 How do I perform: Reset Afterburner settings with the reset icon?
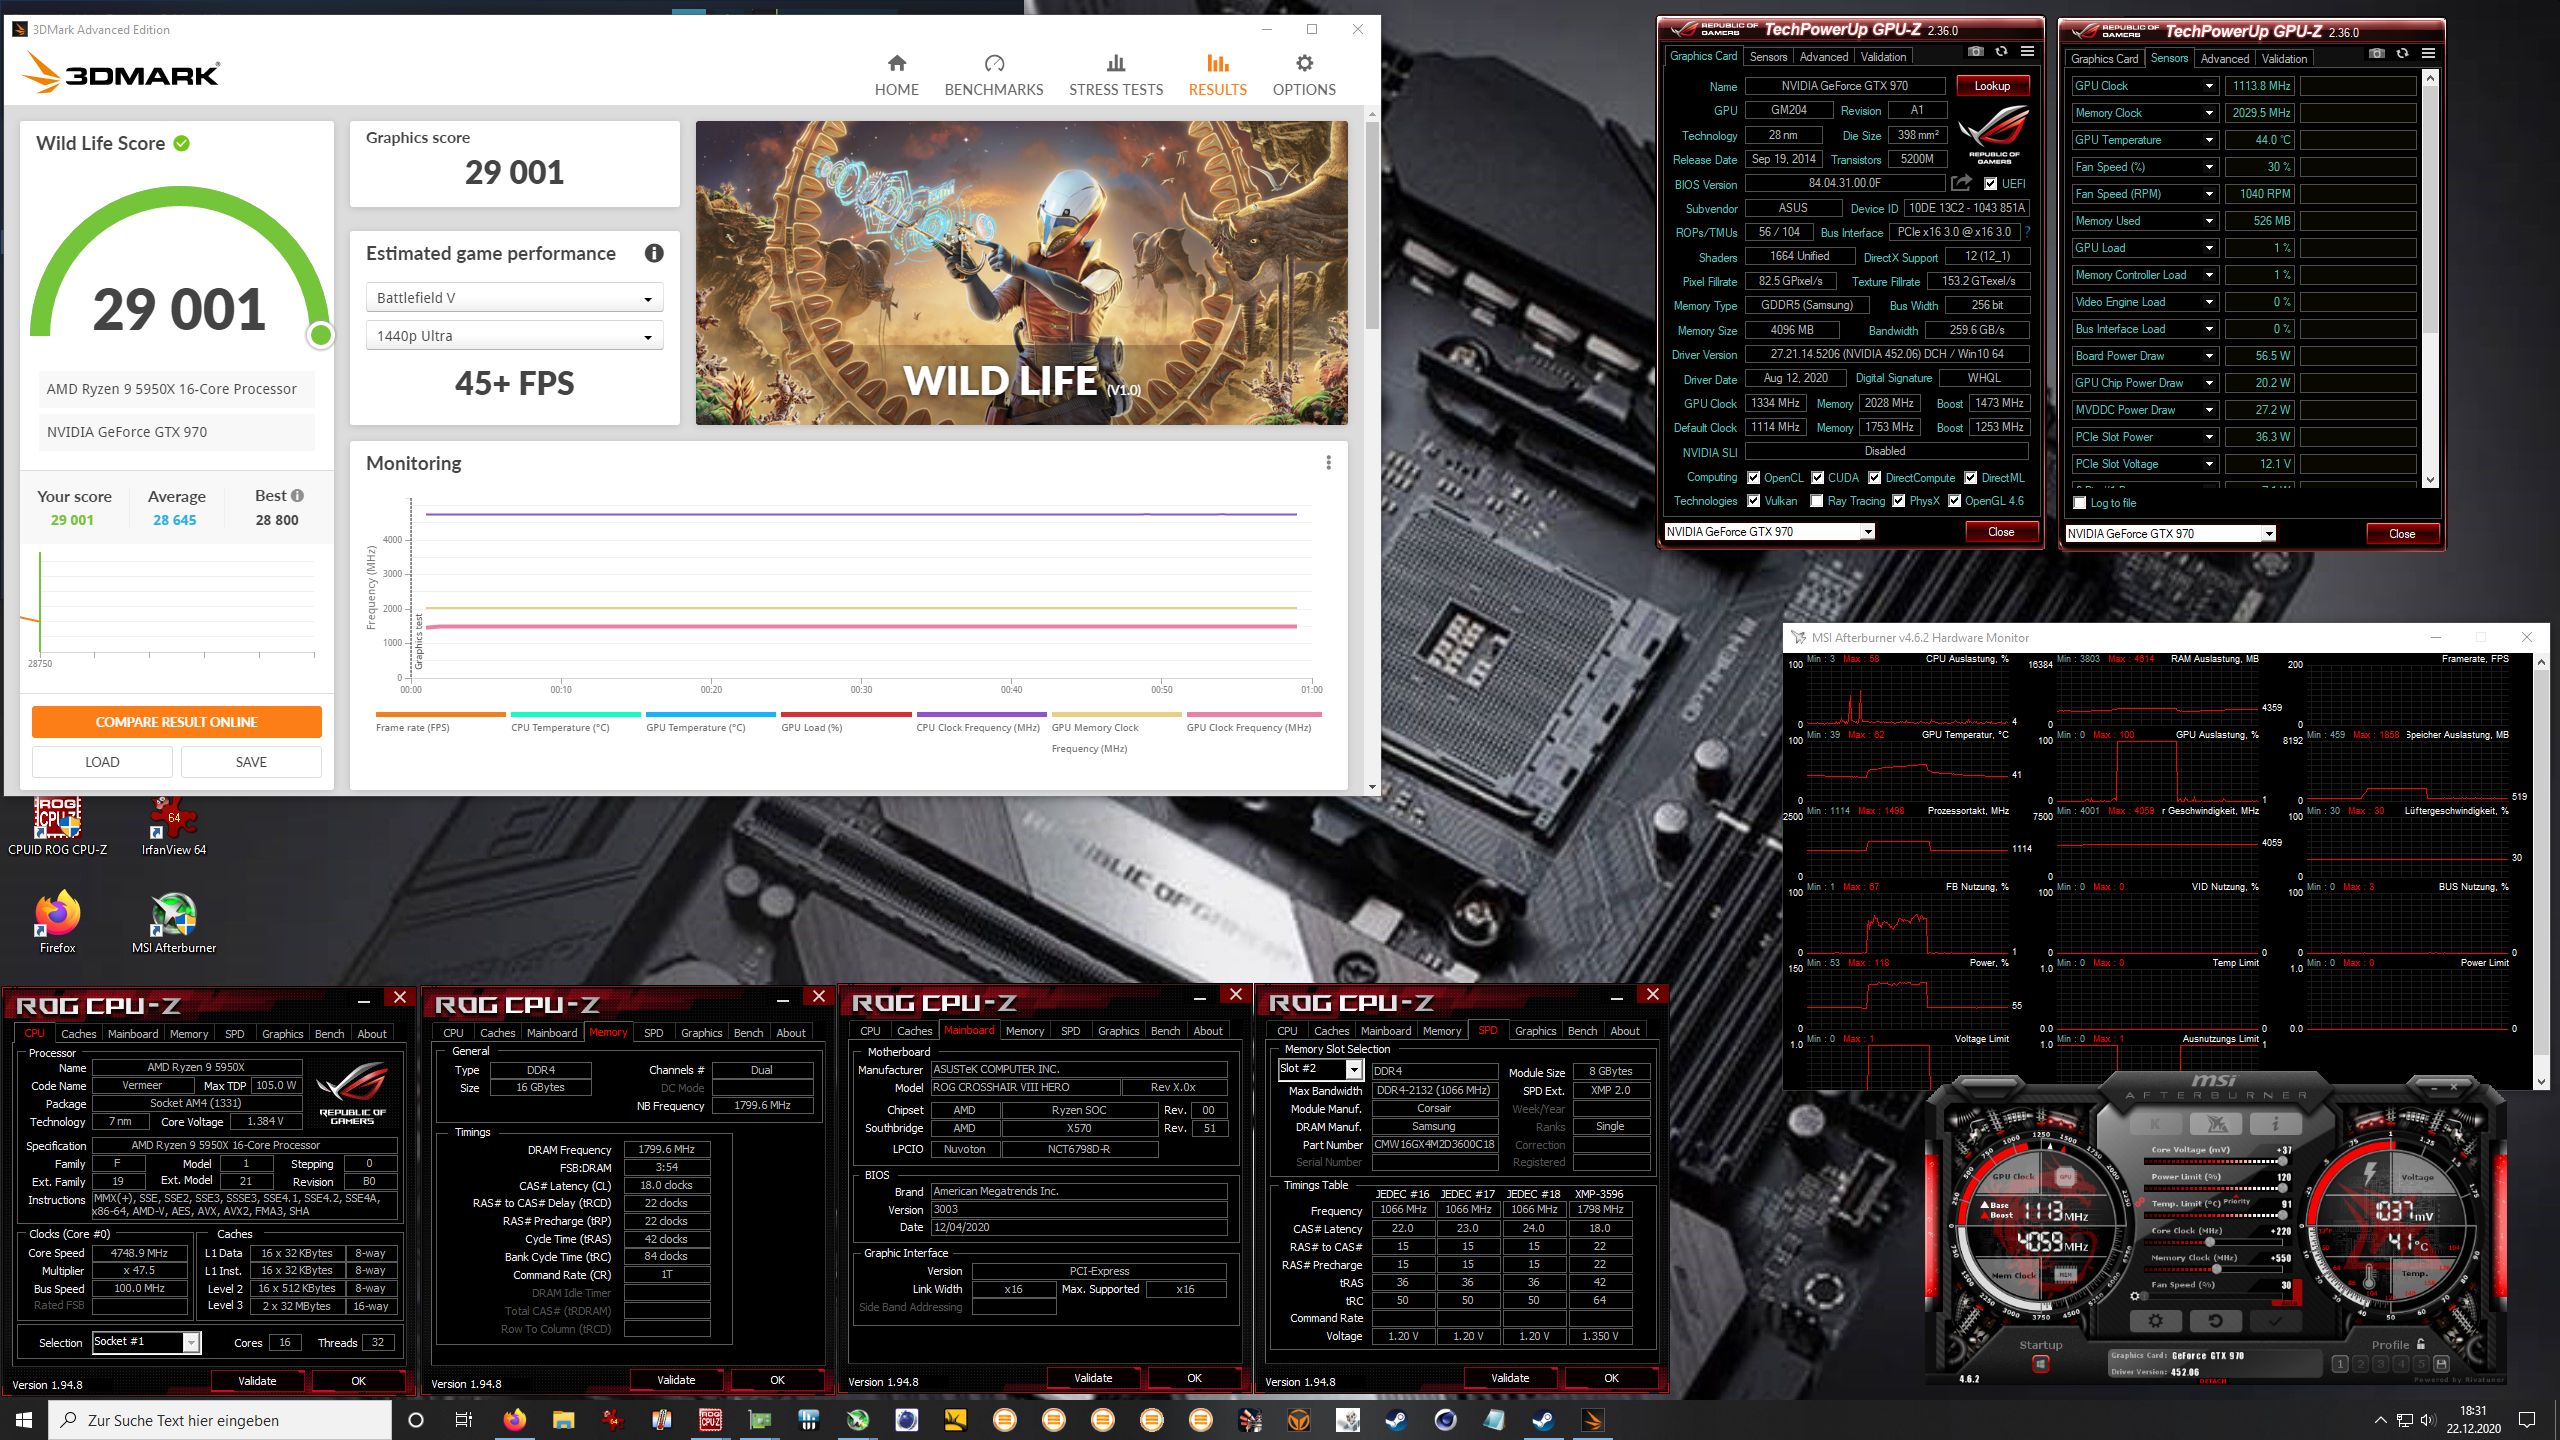click(x=2214, y=1320)
